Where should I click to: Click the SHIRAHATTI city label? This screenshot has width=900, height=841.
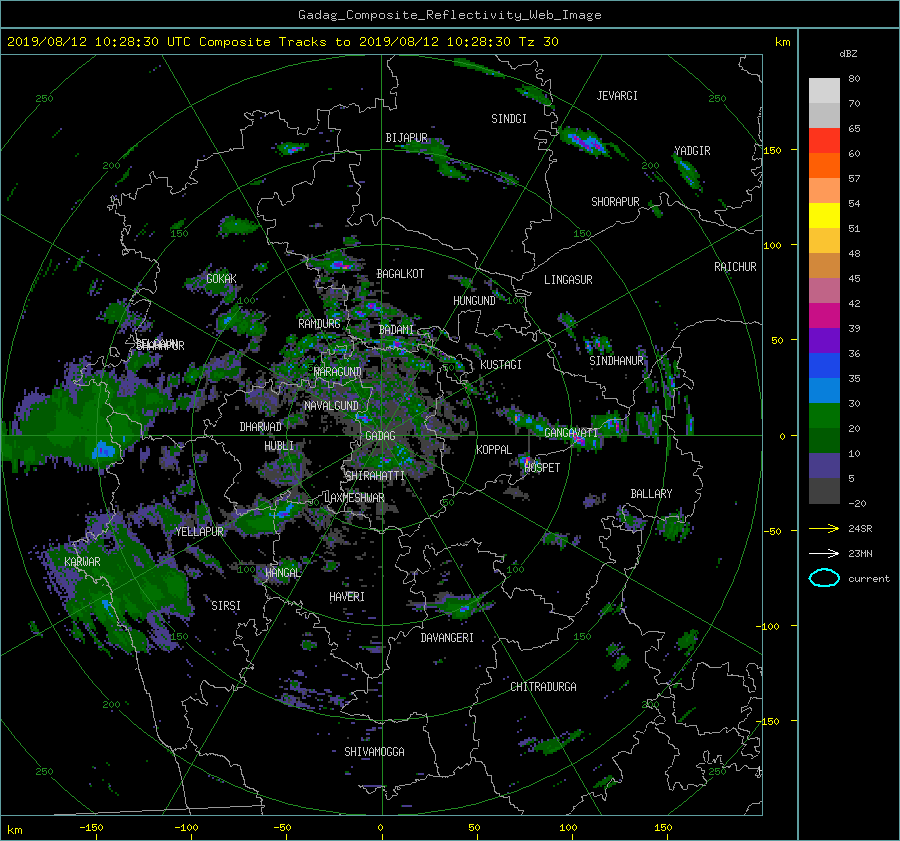click(375, 476)
